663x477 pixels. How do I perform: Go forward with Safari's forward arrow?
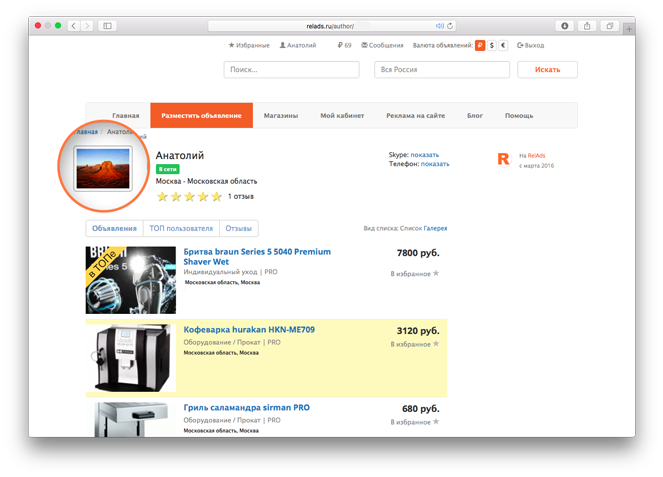pos(87,26)
